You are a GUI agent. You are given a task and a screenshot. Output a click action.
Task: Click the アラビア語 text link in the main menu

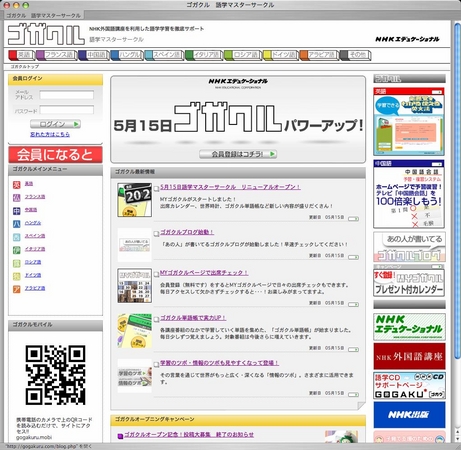pyautogui.click(x=35, y=288)
